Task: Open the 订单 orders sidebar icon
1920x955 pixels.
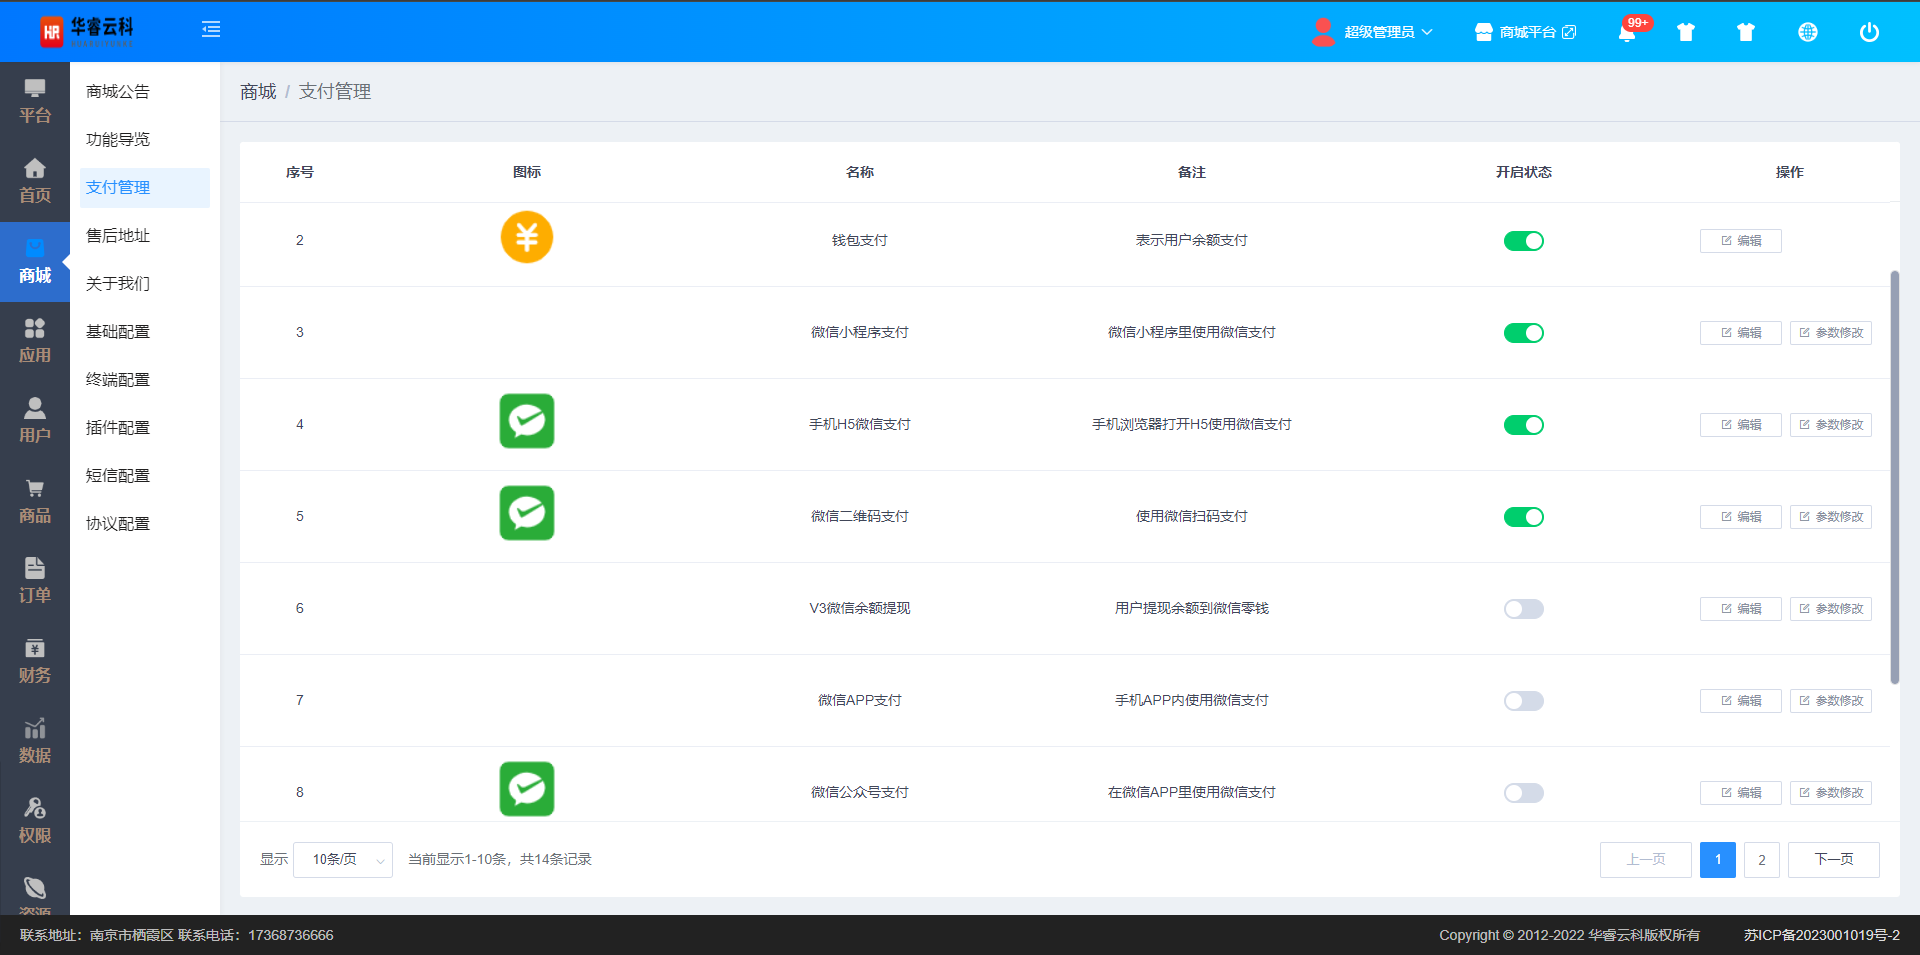Action: point(35,581)
